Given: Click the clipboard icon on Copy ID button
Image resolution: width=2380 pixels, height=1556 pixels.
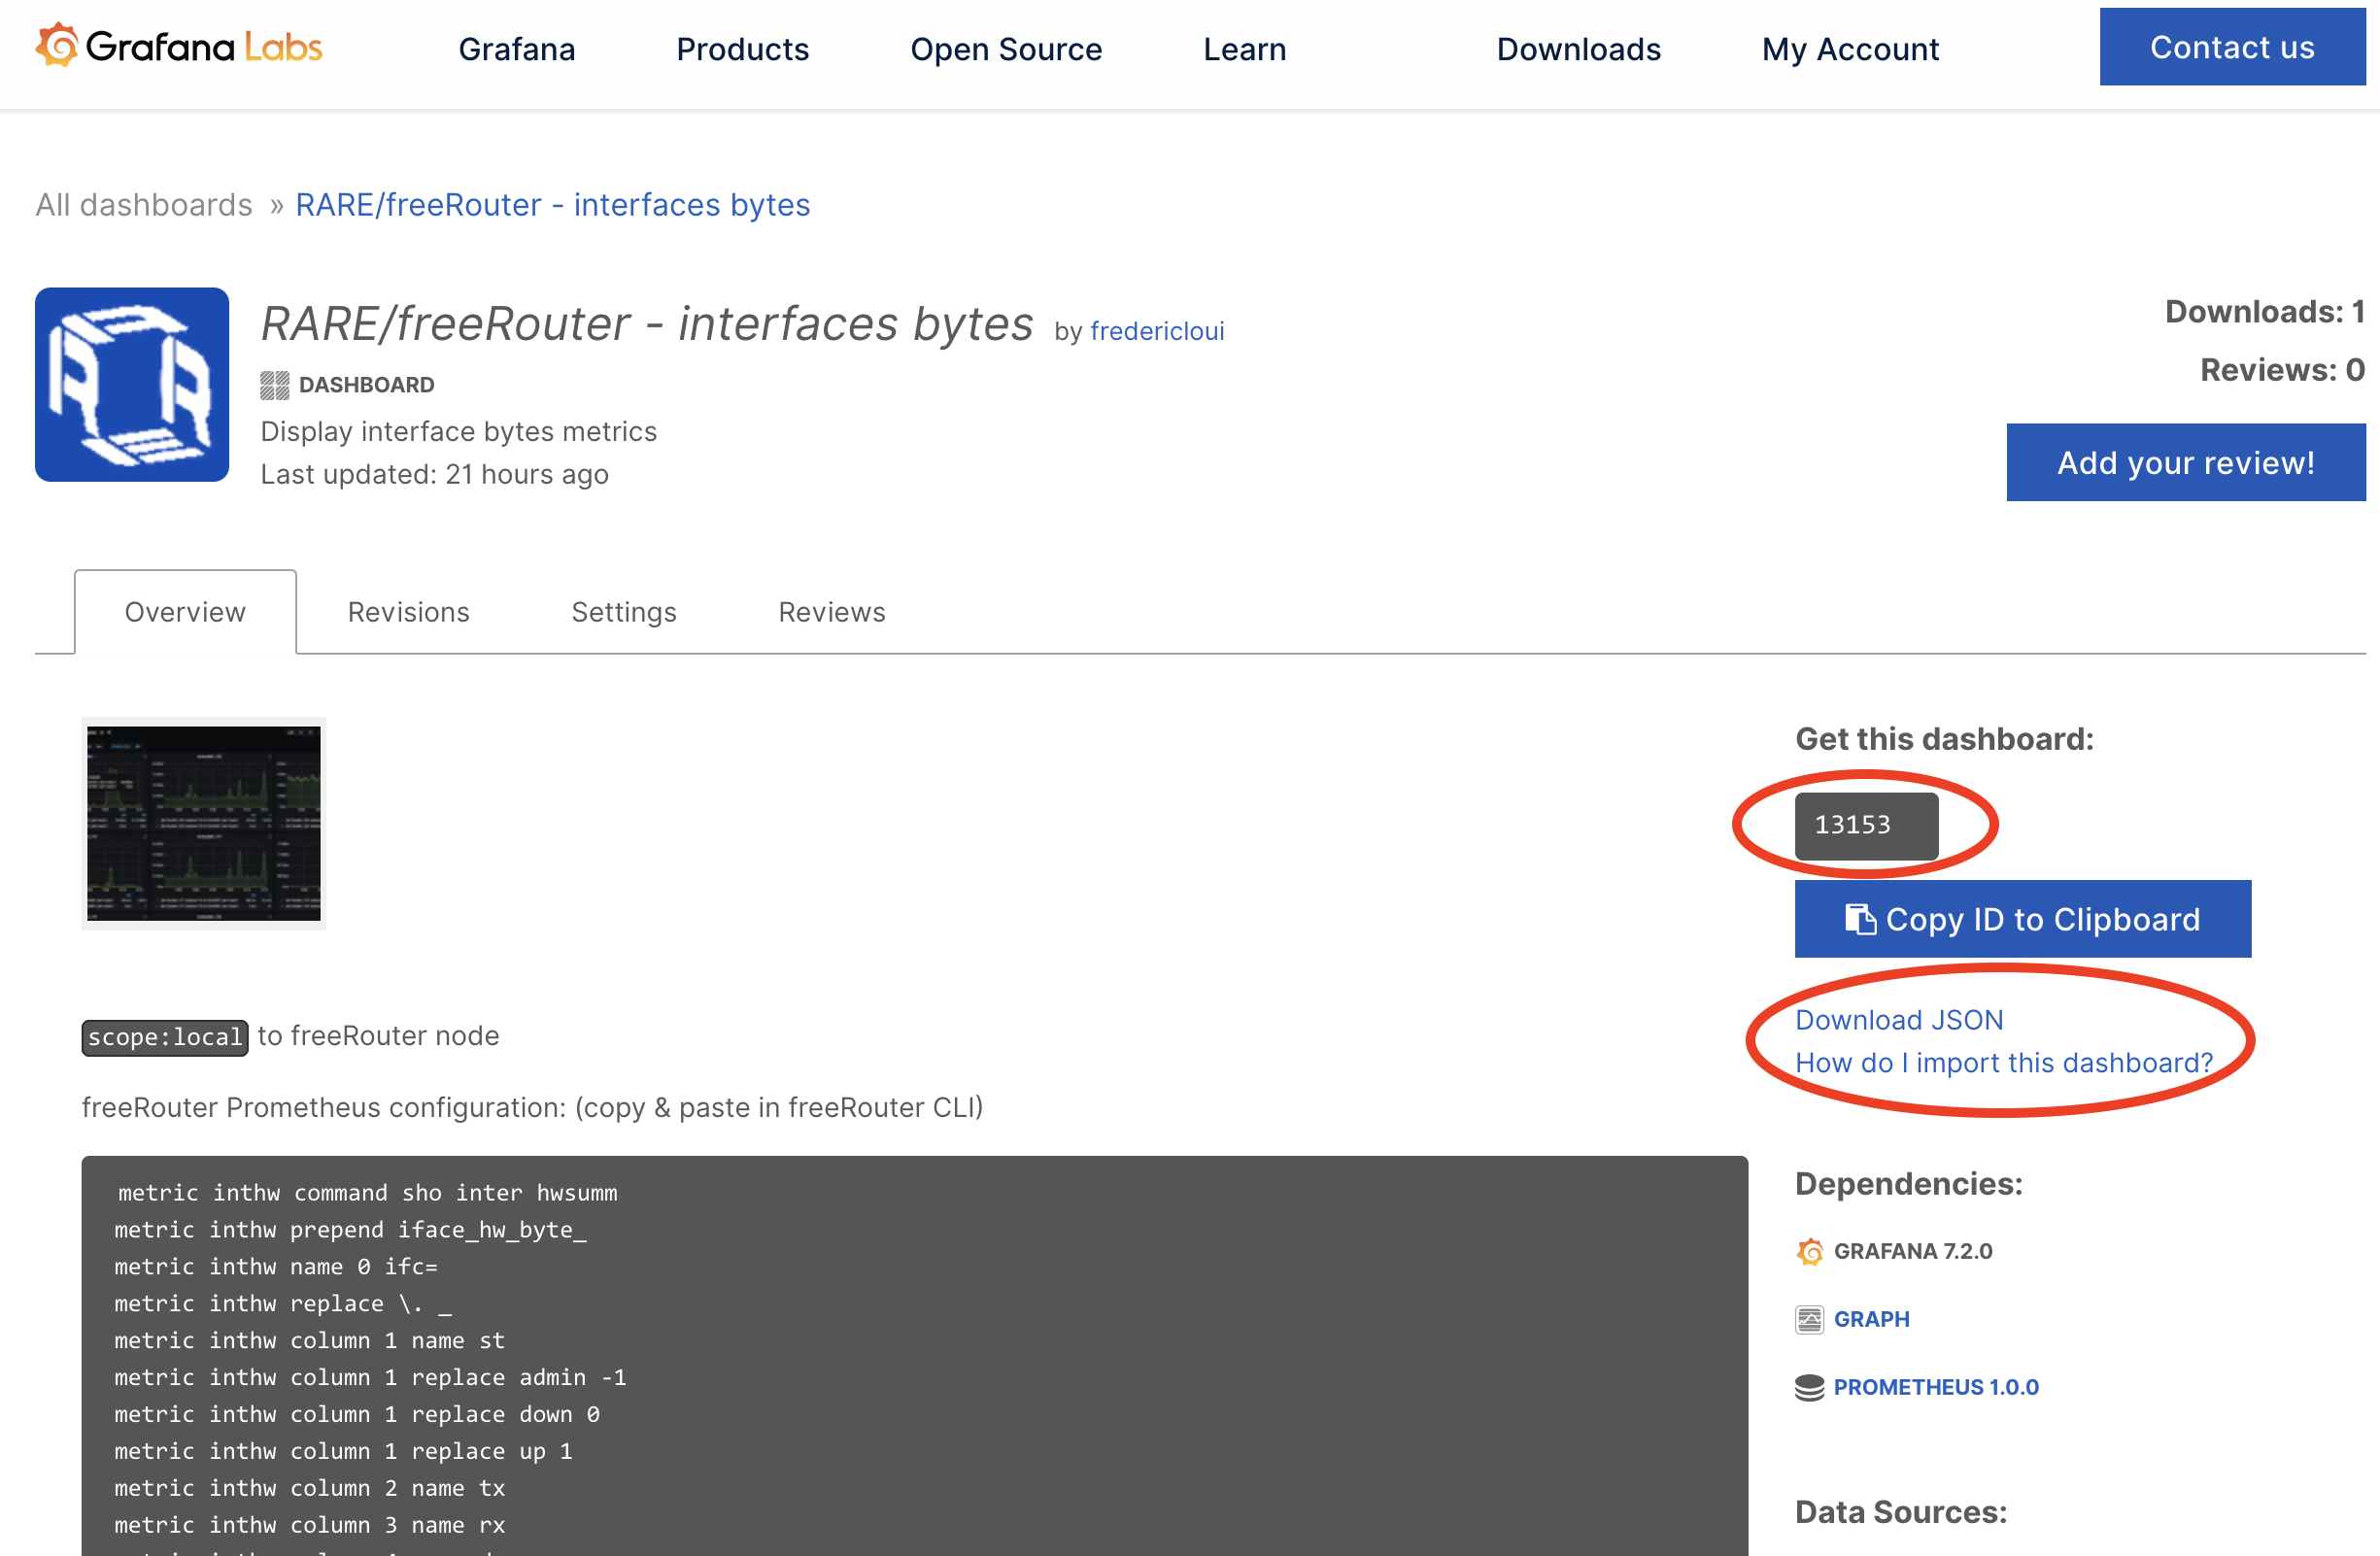Looking at the screenshot, I should (1860, 919).
